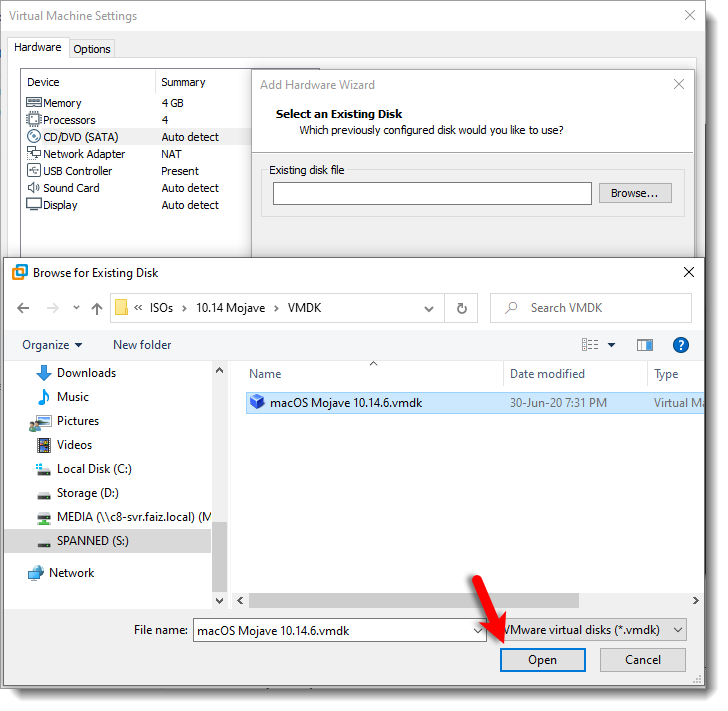728x711 pixels.
Task: Click the Open button
Action: coord(542,660)
